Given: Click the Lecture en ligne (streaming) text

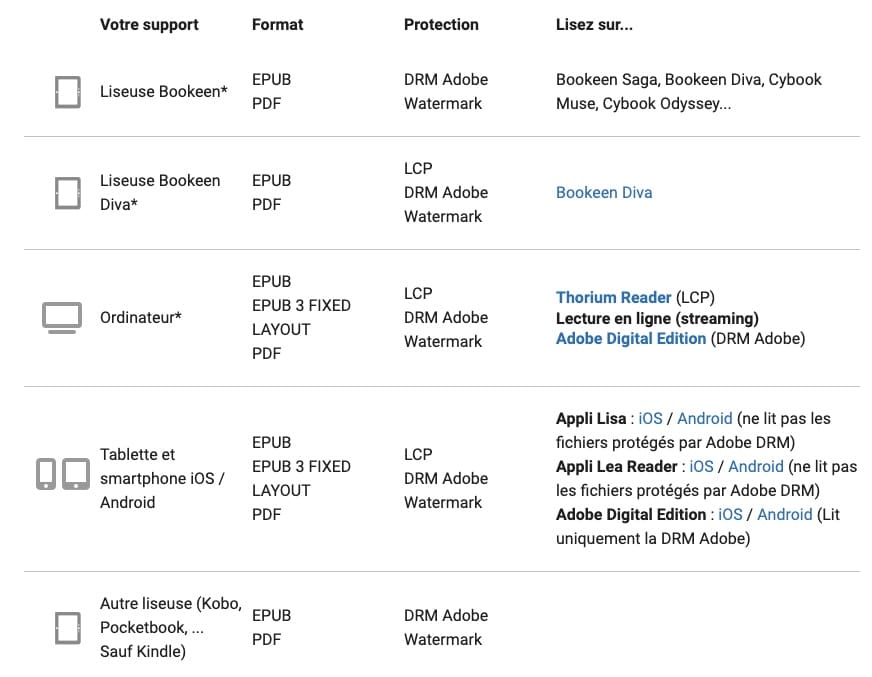Looking at the screenshot, I should point(657,318).
